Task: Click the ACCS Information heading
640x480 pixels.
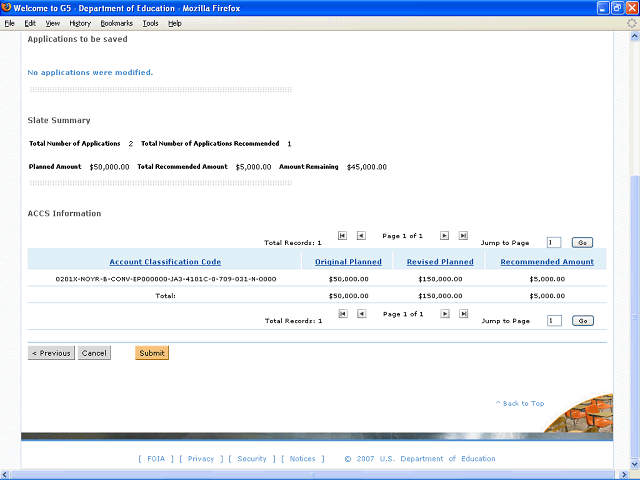Action: [x=64, y=213]
